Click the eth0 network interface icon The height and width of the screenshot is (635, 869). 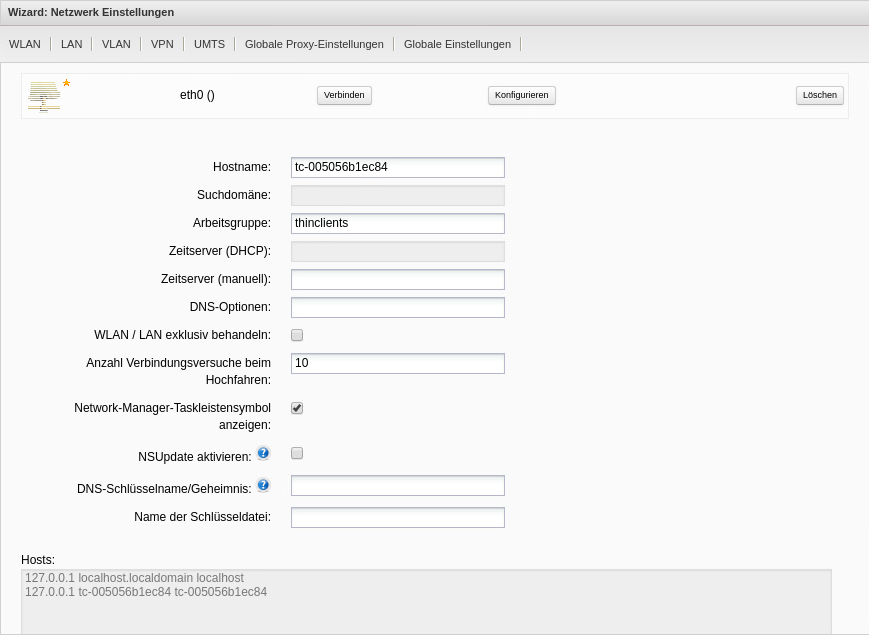tap(46, 95)
